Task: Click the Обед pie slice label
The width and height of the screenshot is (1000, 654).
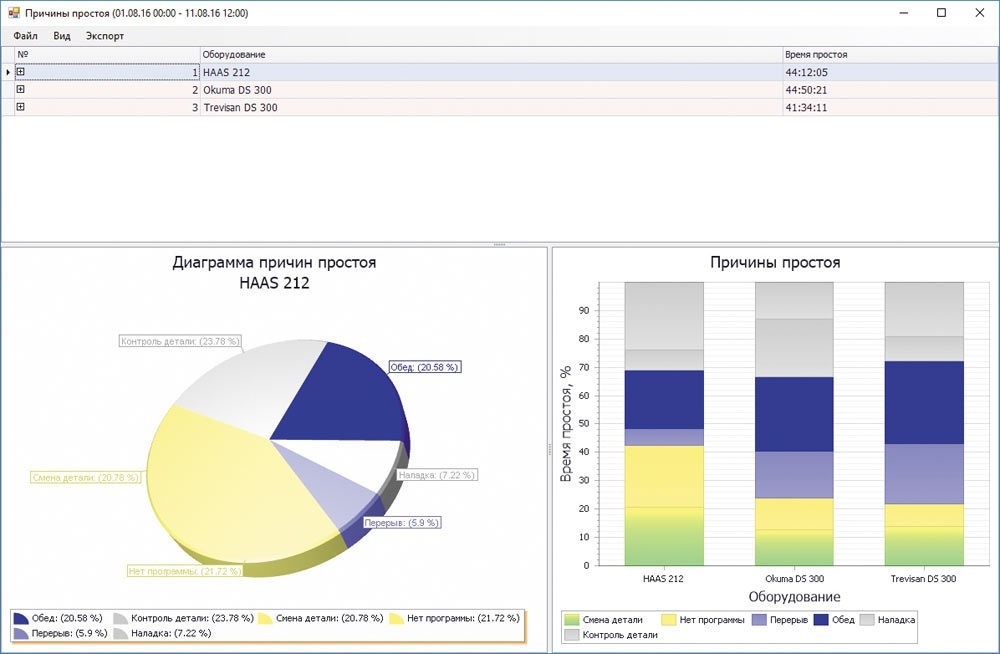Action: pyautogui.click(x=425, y=367)
